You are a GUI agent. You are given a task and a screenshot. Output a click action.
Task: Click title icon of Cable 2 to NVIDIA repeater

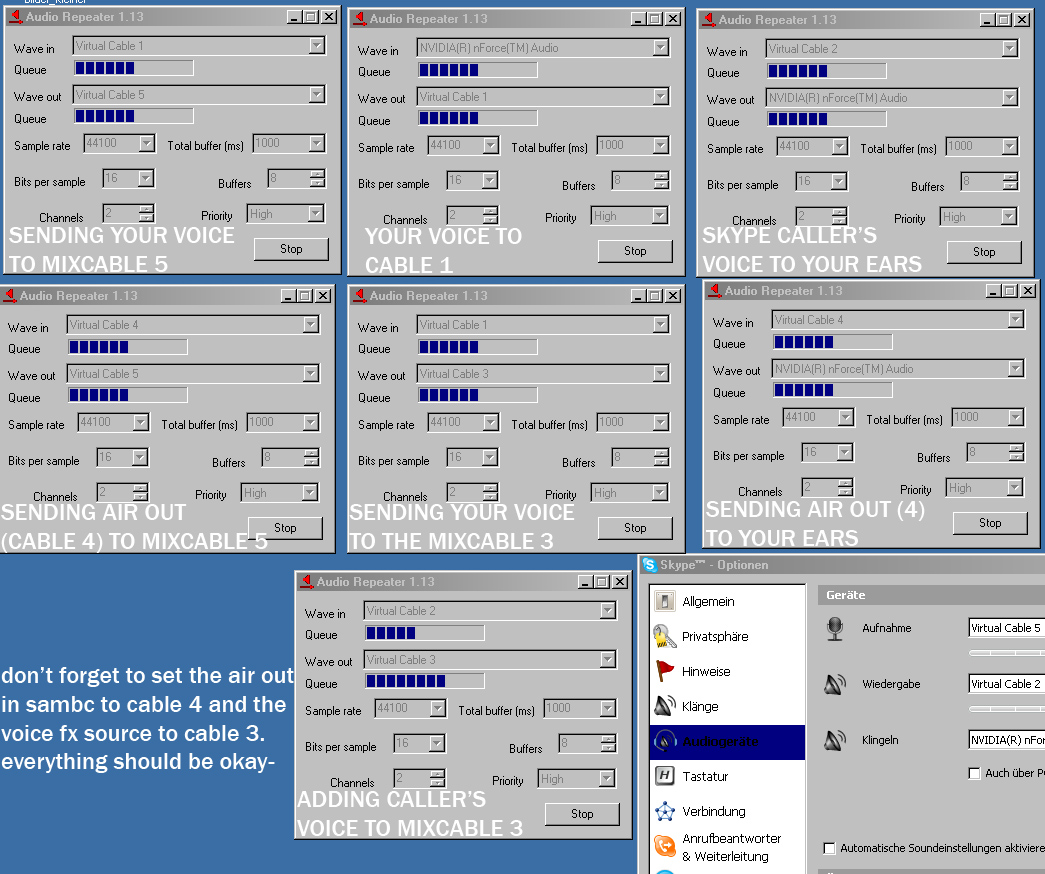[x=709, y=19]
